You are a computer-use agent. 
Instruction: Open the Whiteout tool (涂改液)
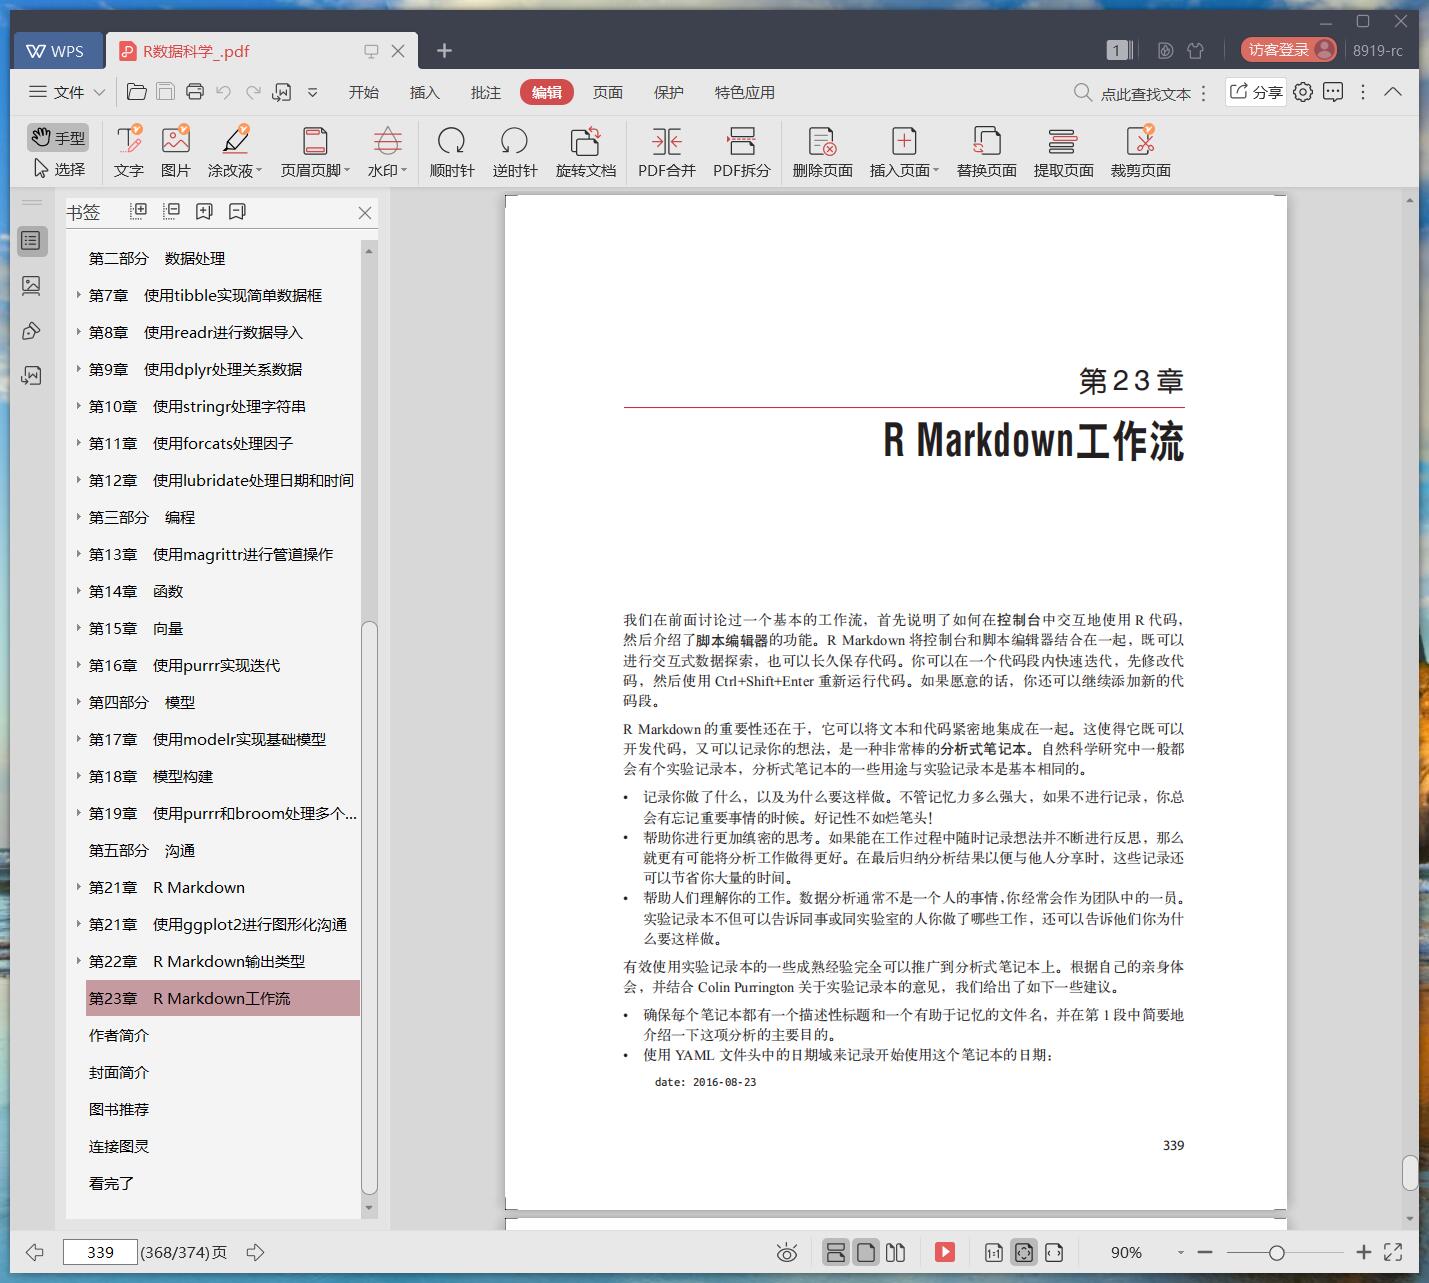(x=235, y=152)
